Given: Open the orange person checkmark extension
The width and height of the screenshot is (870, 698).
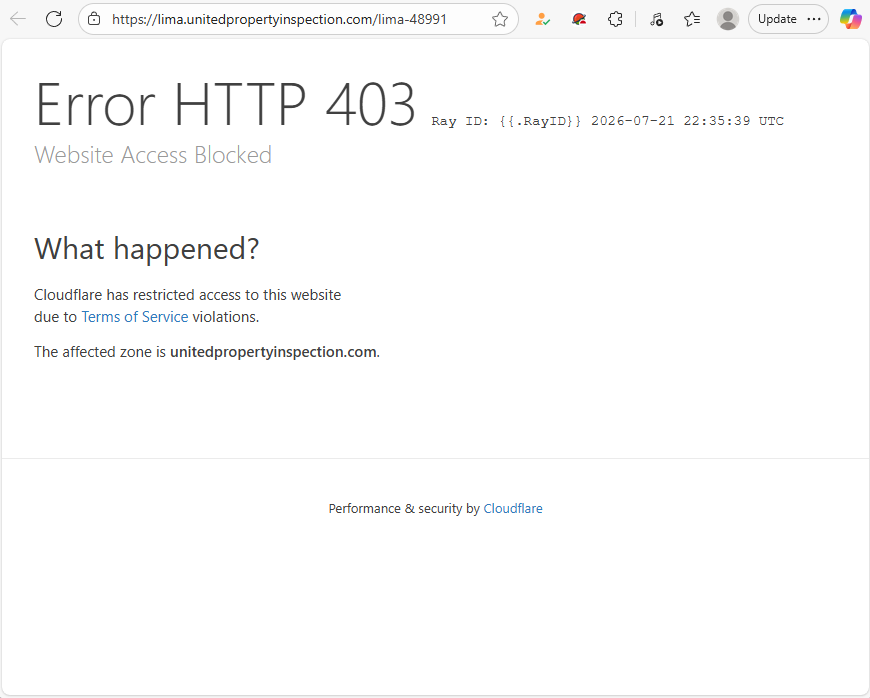Looking at the screenshot, I should coord(542,19).
